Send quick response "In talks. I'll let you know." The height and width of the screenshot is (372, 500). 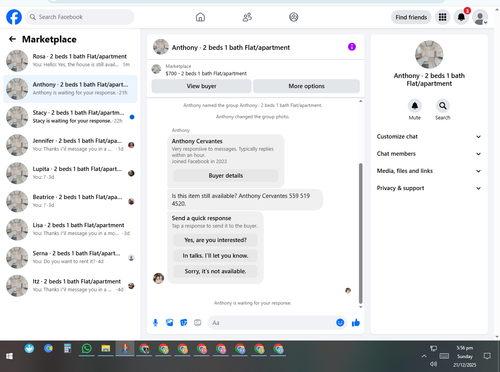(215, 256)
